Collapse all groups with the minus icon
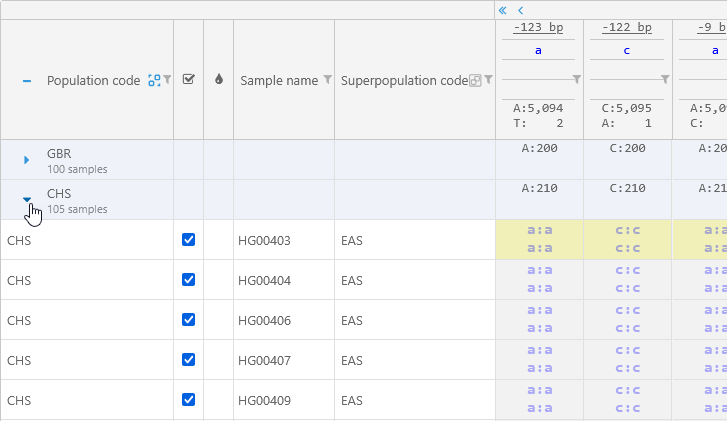Image resolution: width=727 pixels, height=421 pixels. click(x=27, y=81)
